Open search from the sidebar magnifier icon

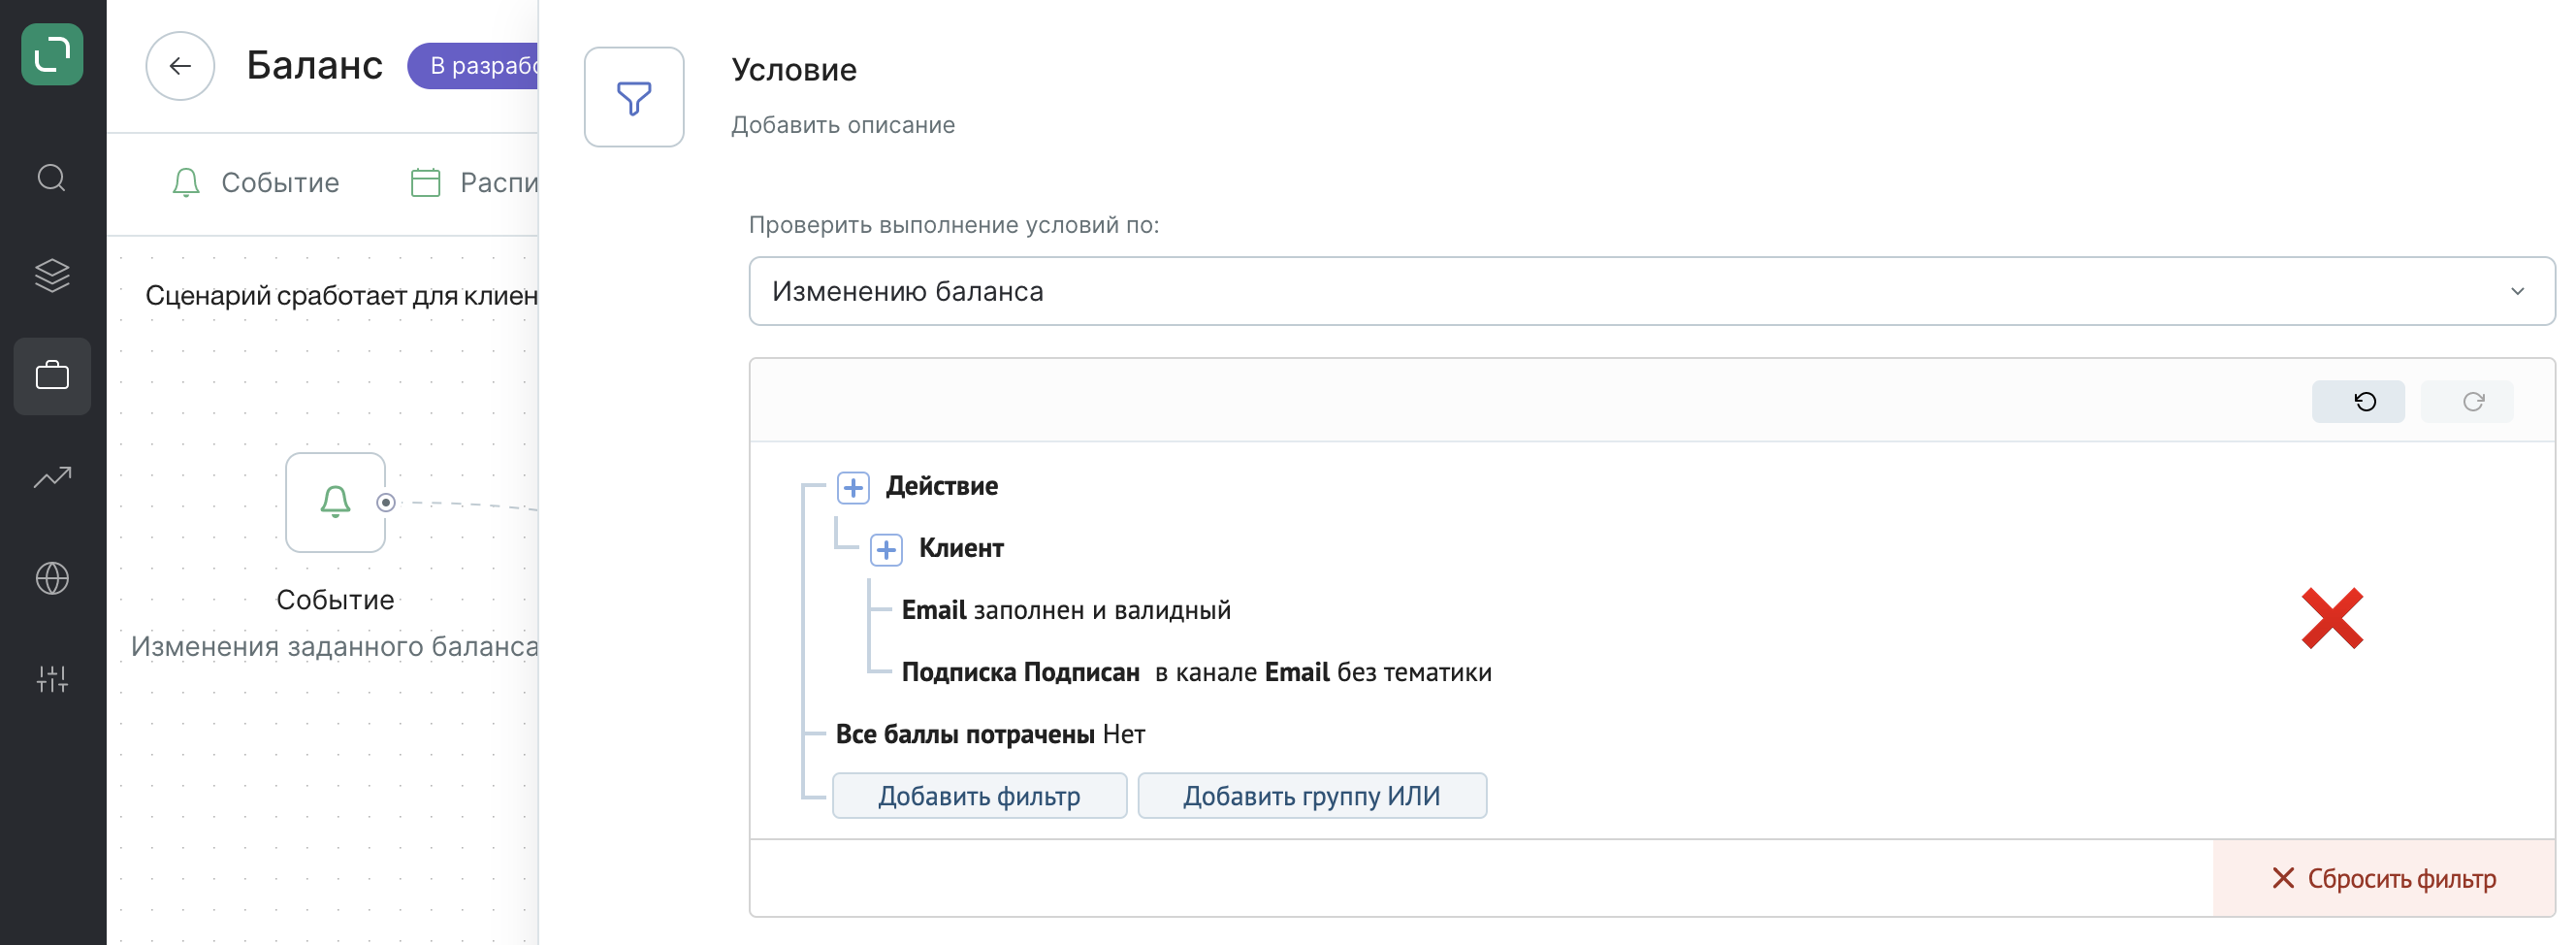52,178
